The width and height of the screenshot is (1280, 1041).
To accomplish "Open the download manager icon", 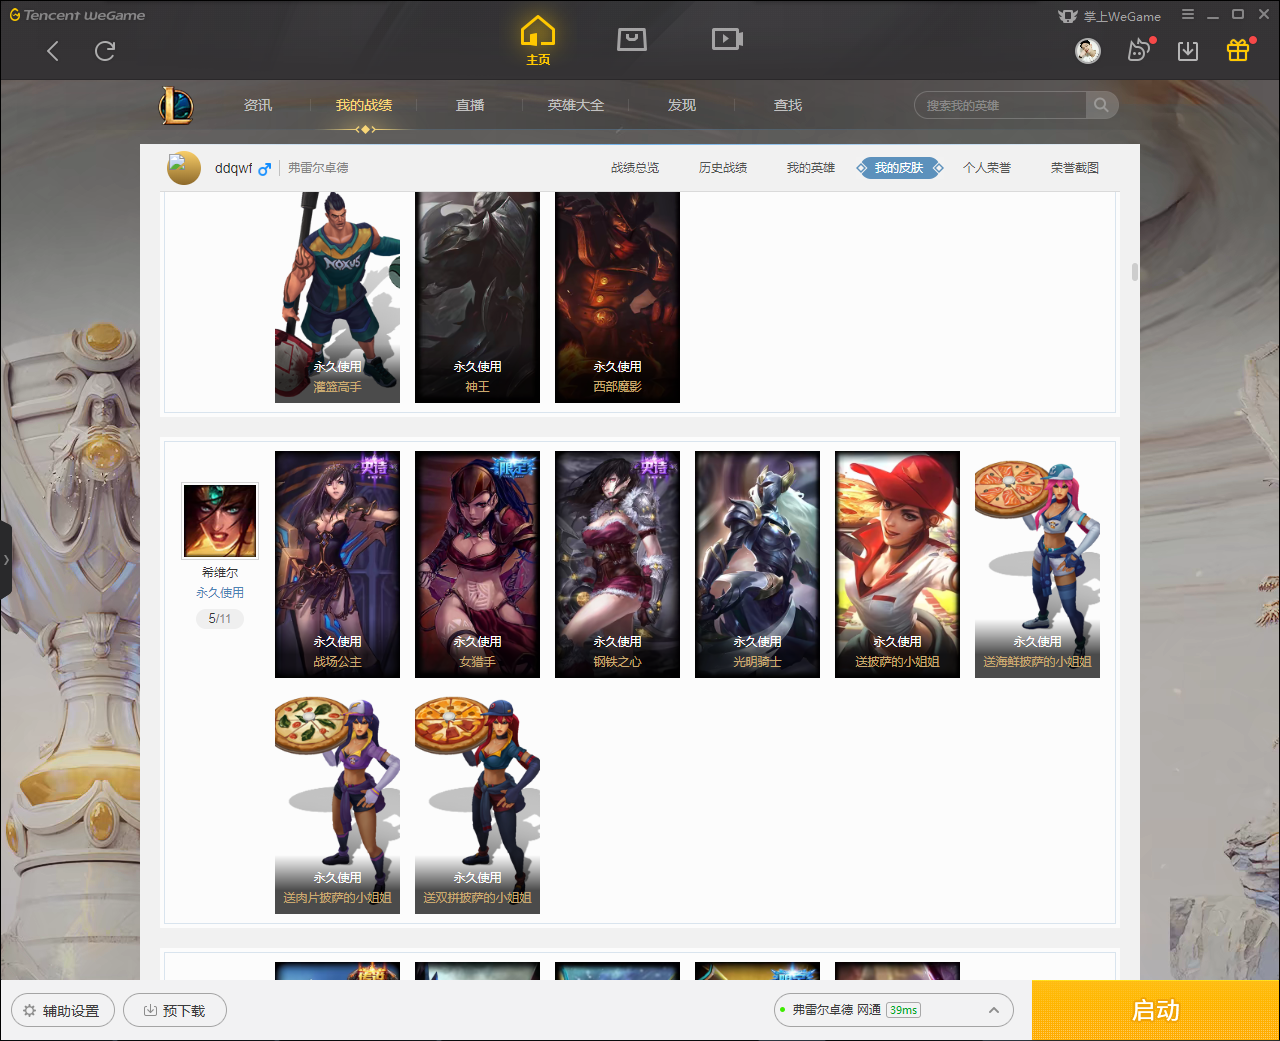I will [1188, 51].
